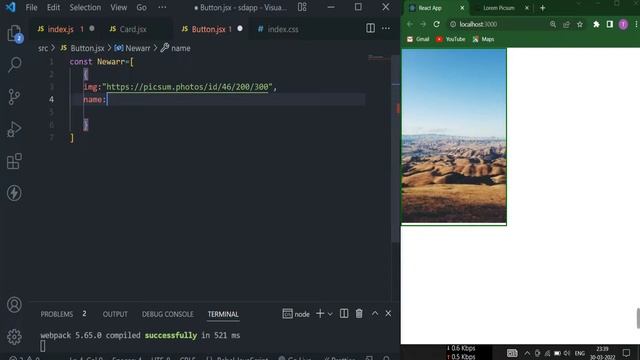The height and width of the screenshot is (360, 640).
Task: Go back in Chrome
Action: [410, 24]
